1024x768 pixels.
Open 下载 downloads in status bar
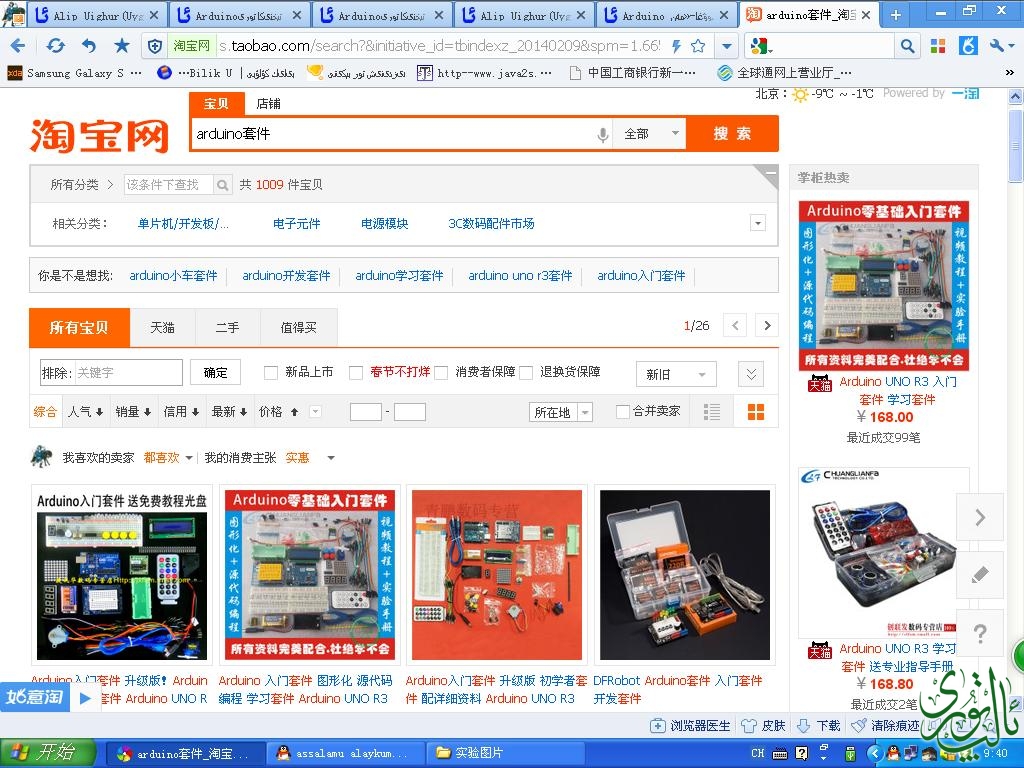(x=819, y=726)
